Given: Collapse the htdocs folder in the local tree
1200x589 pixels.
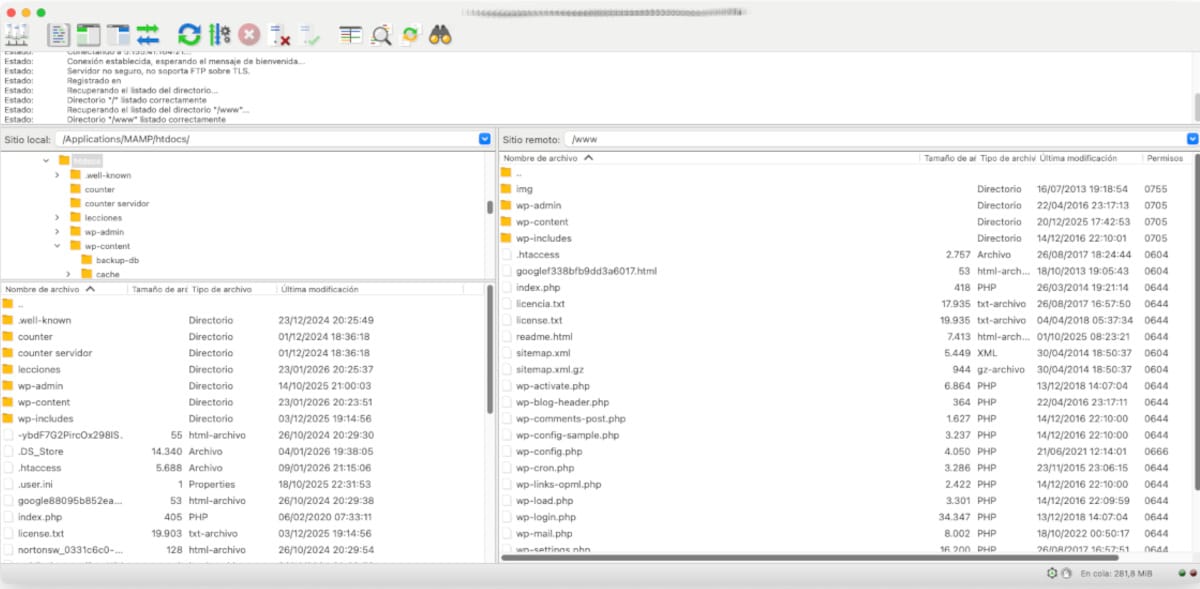Looking at the screenshot, I should pyautogui.click(x=46, y=160).
